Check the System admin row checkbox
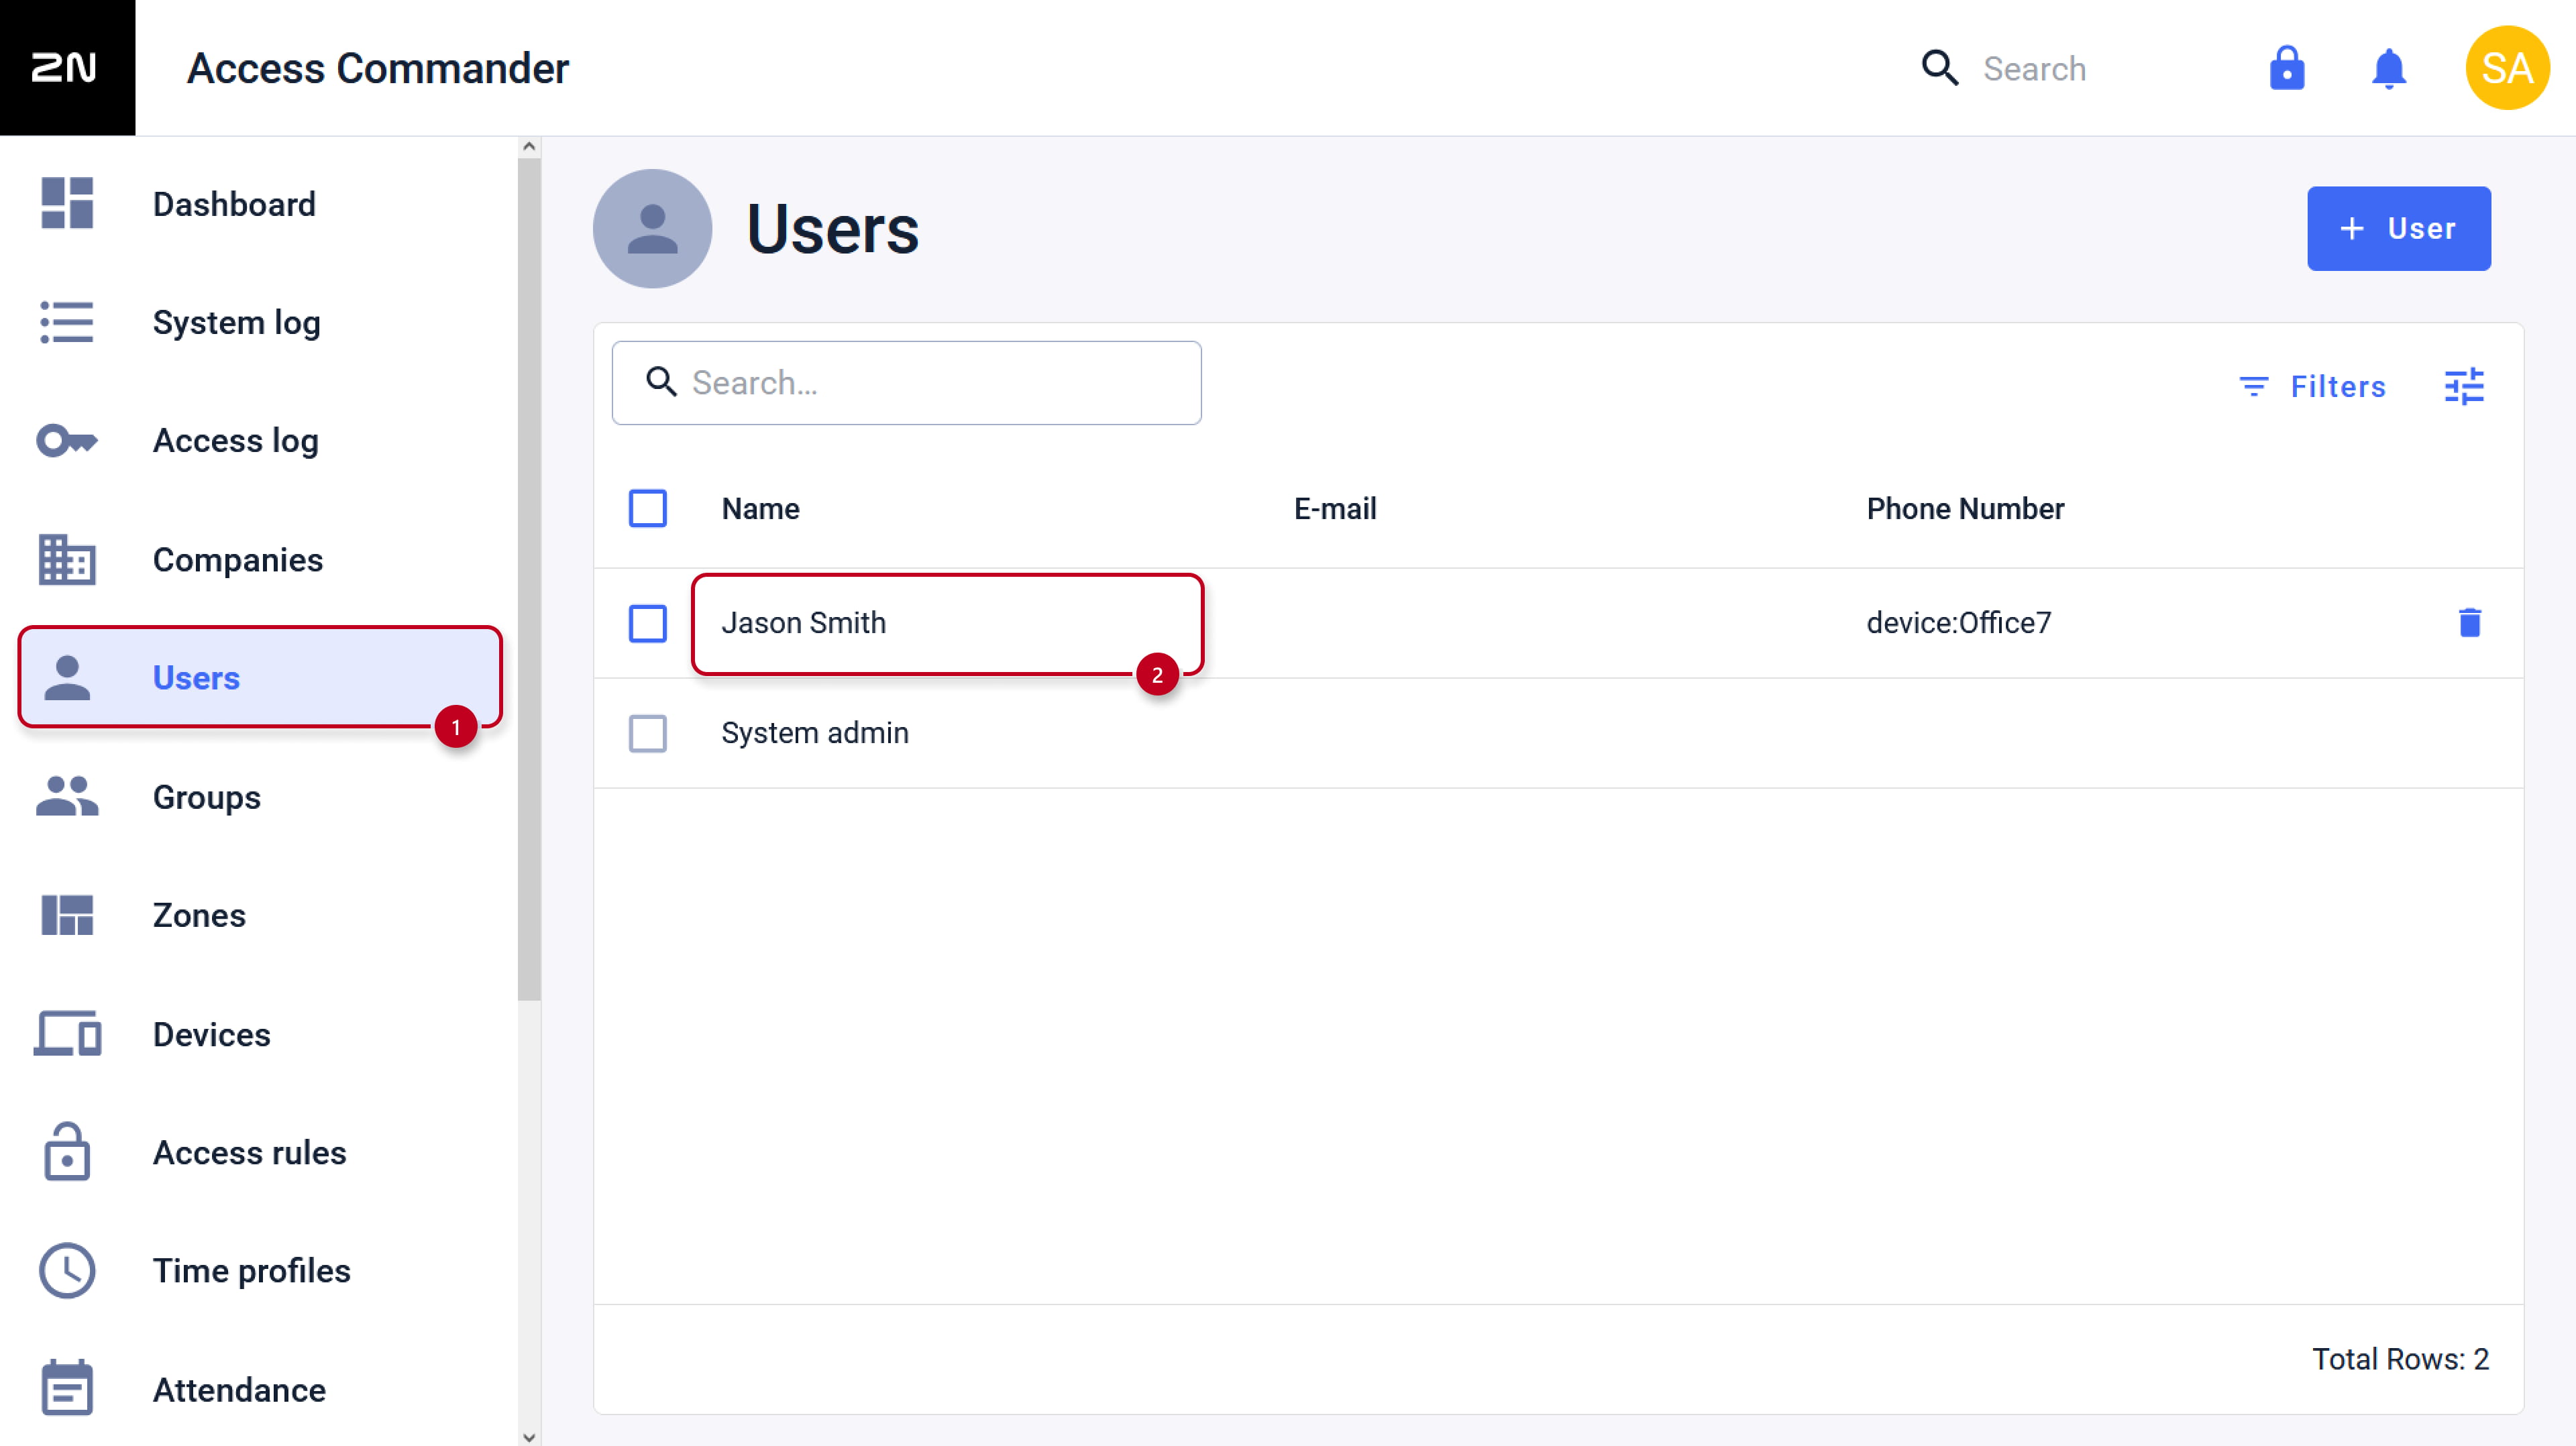The width and height of the screenshot is (2576, 1446). 647,733
